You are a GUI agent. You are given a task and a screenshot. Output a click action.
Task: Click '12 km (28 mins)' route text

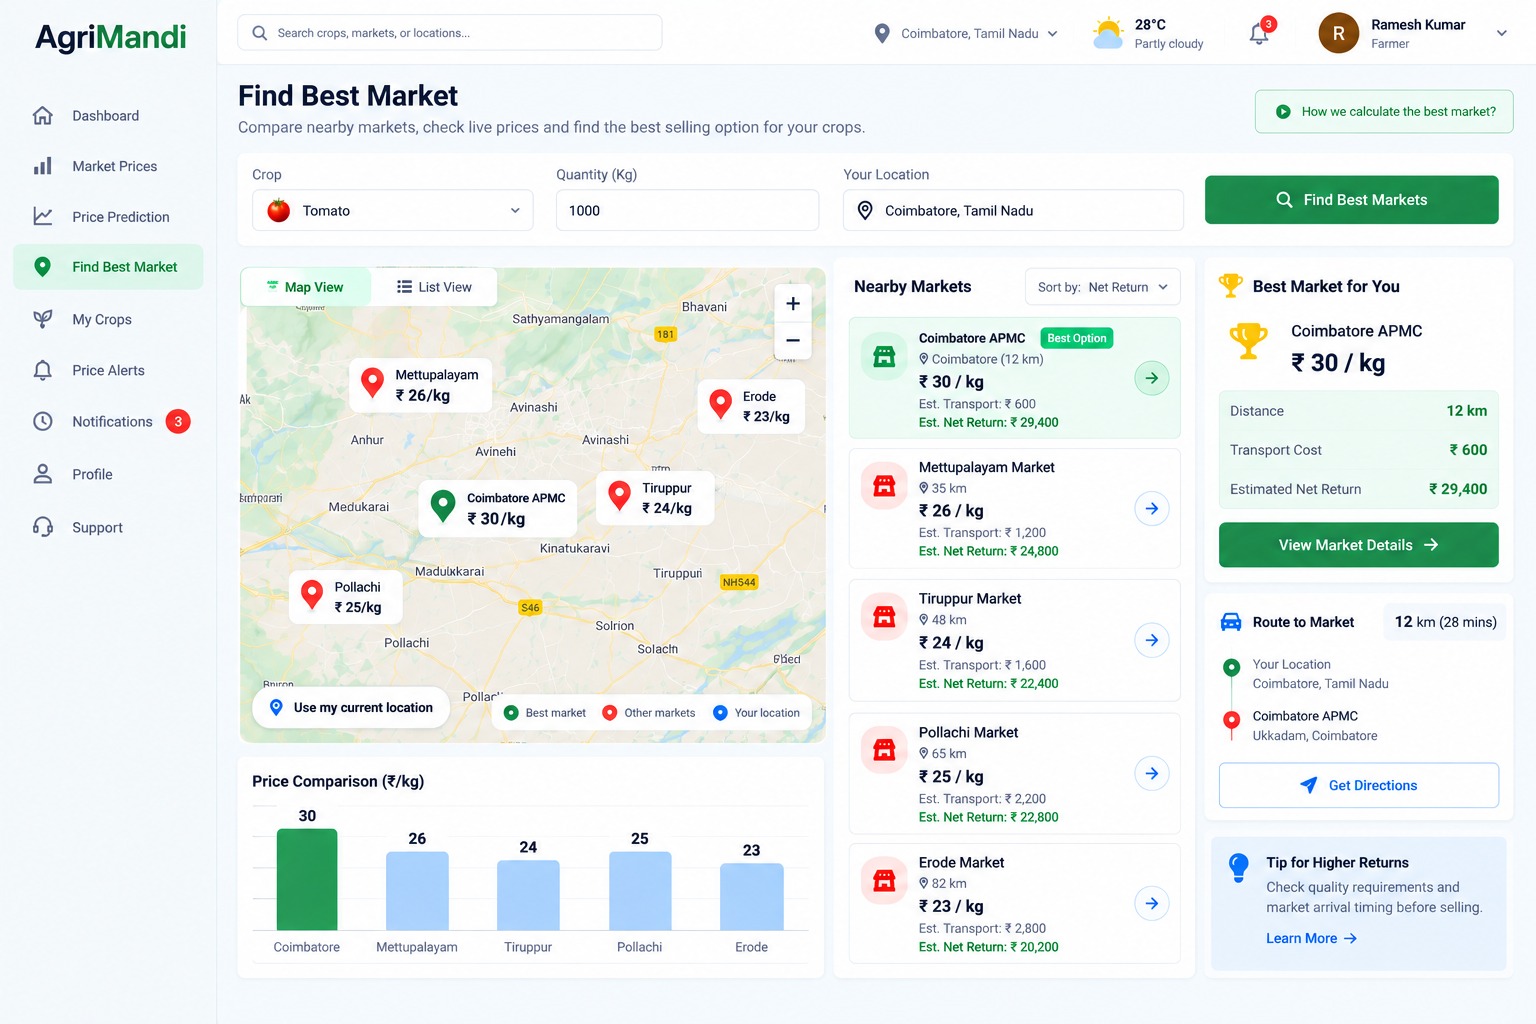pos(1445,622)
